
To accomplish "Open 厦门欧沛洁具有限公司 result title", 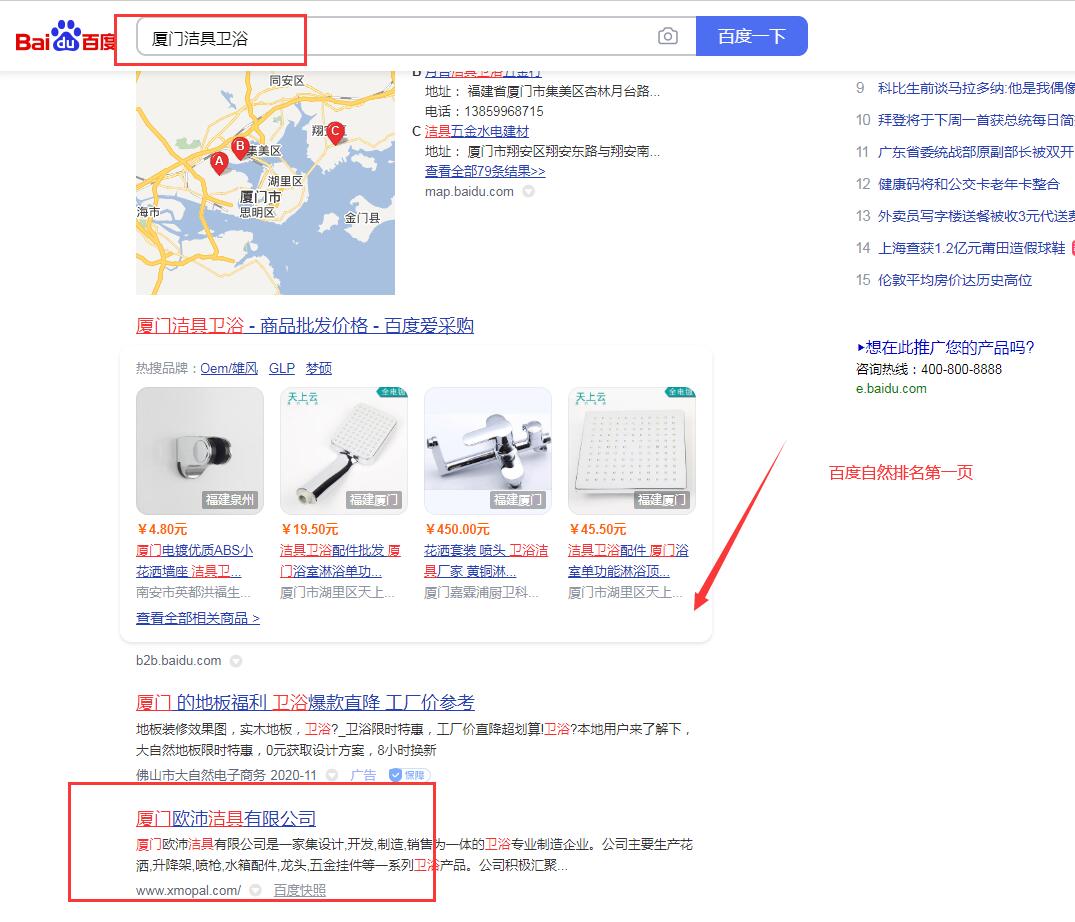I will [x=226, y=819].
